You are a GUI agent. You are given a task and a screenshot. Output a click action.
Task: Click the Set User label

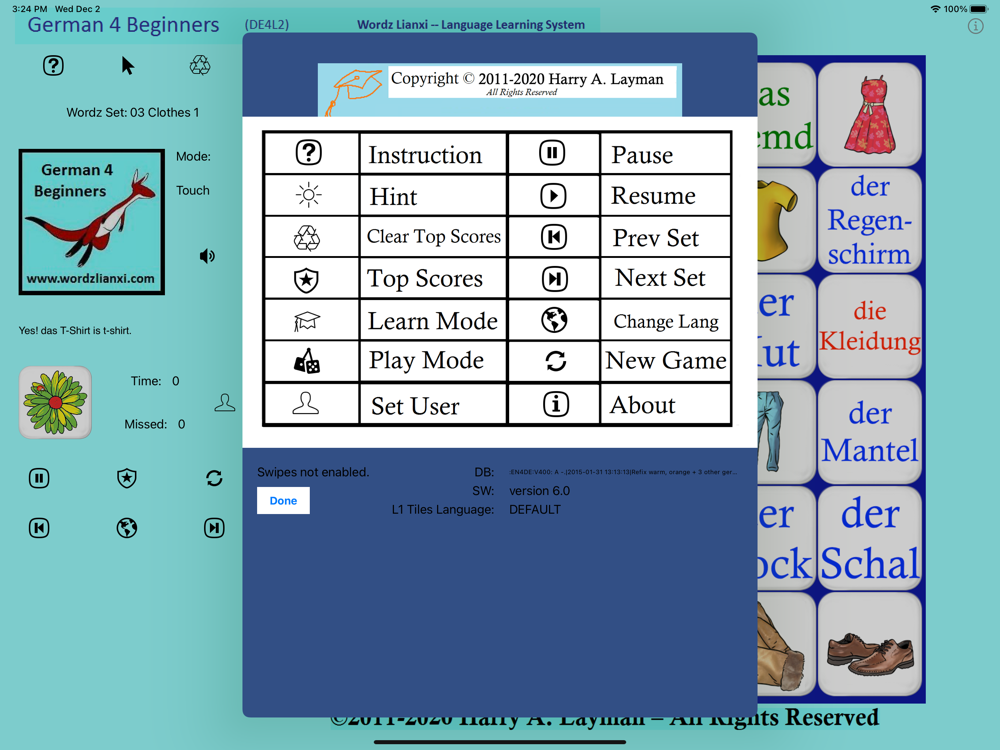[x=415, y=406]
